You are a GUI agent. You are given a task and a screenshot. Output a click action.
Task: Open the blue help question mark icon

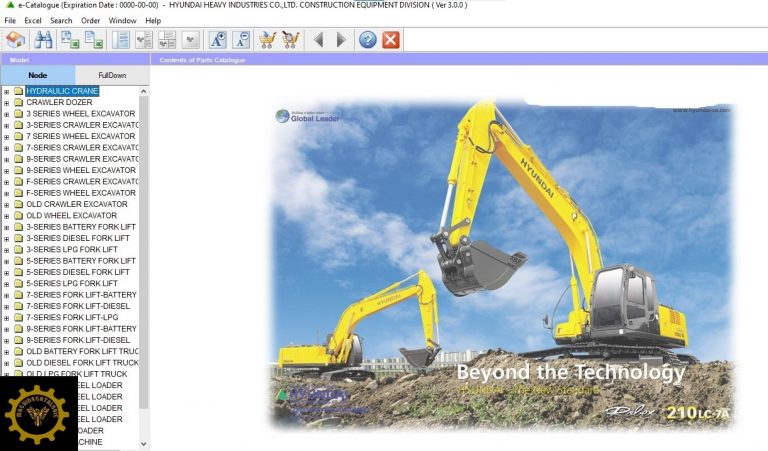click(x=367, y=40)
